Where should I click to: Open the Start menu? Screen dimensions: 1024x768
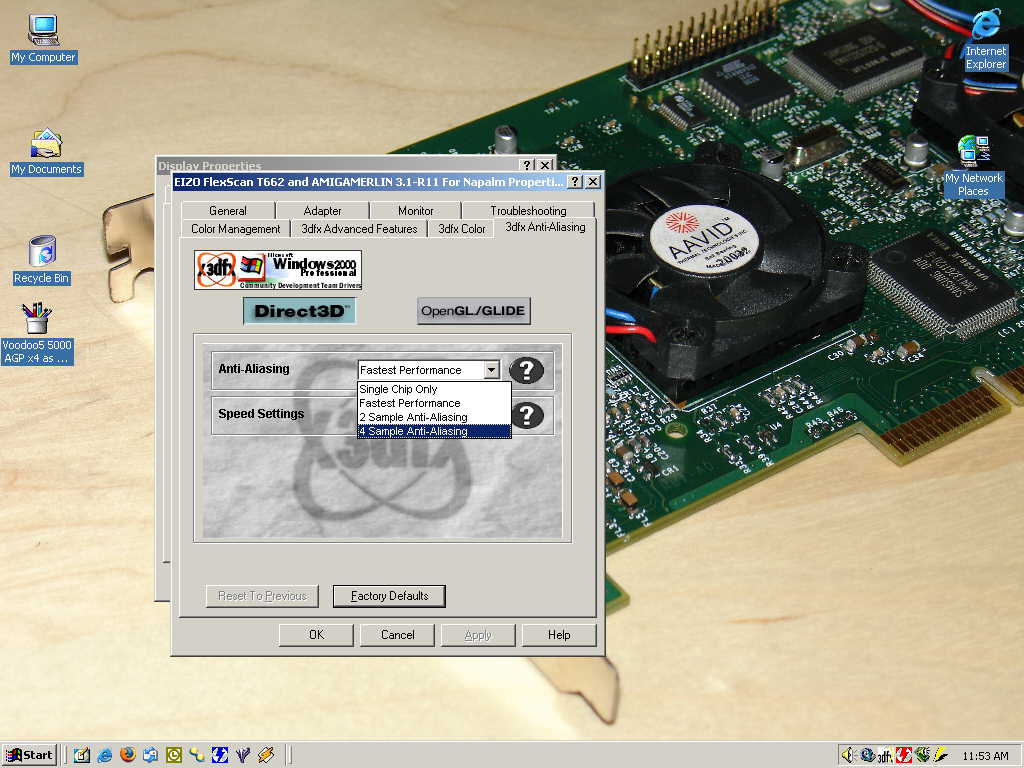pos(30,756)
